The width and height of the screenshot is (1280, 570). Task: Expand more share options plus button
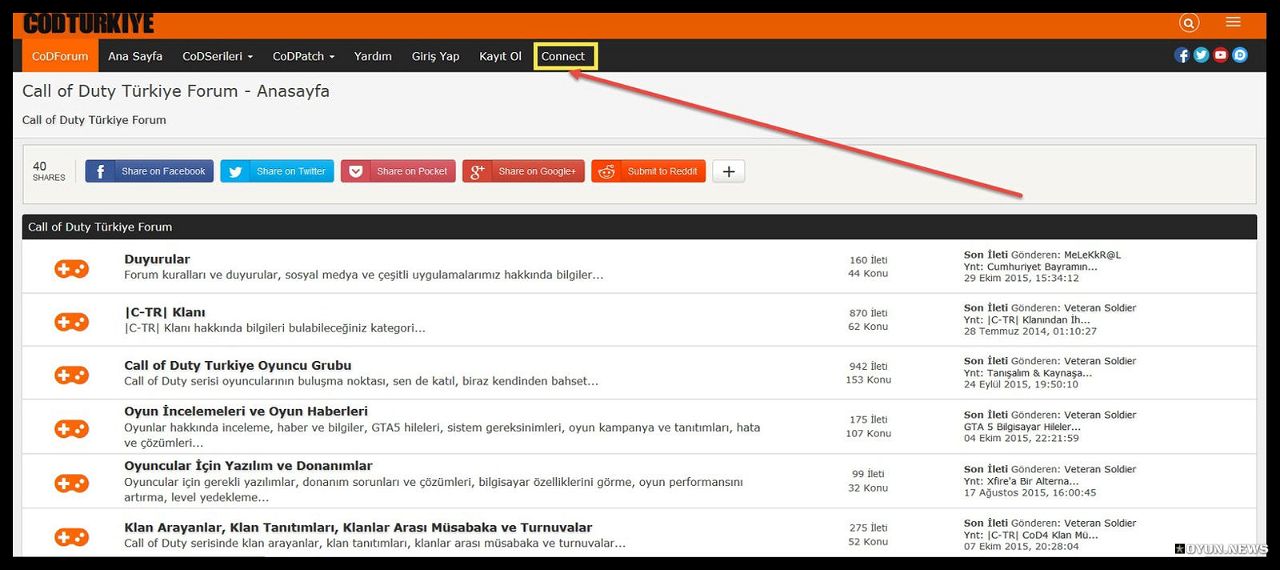(728, 171)
